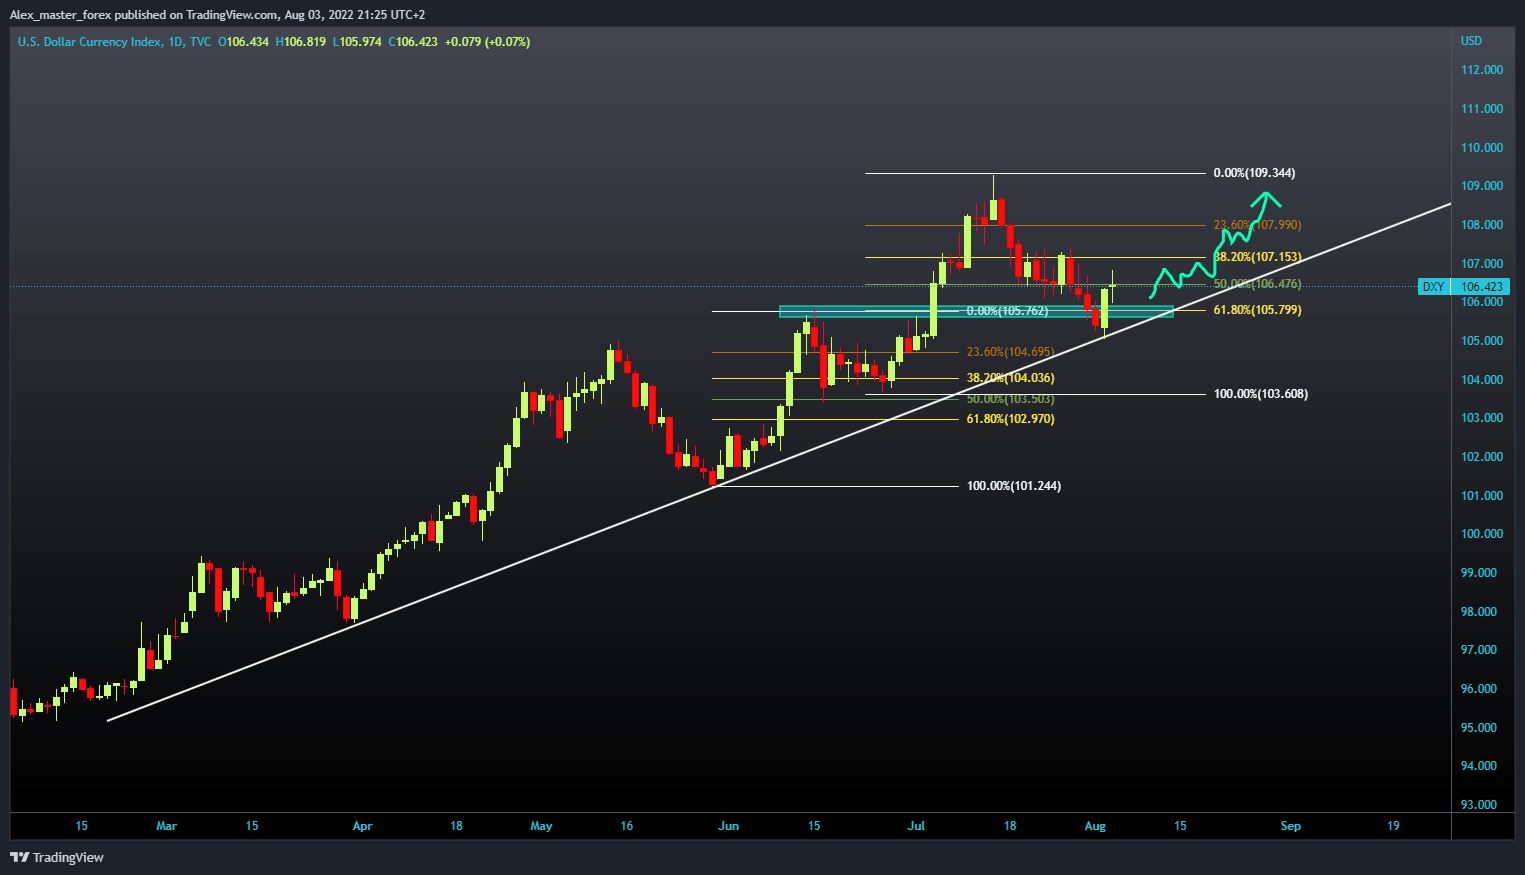Click the 61.80%(102.970) Fibonacci label
This screenshot has width=1525, height=875.
(x=1010, y=419)
